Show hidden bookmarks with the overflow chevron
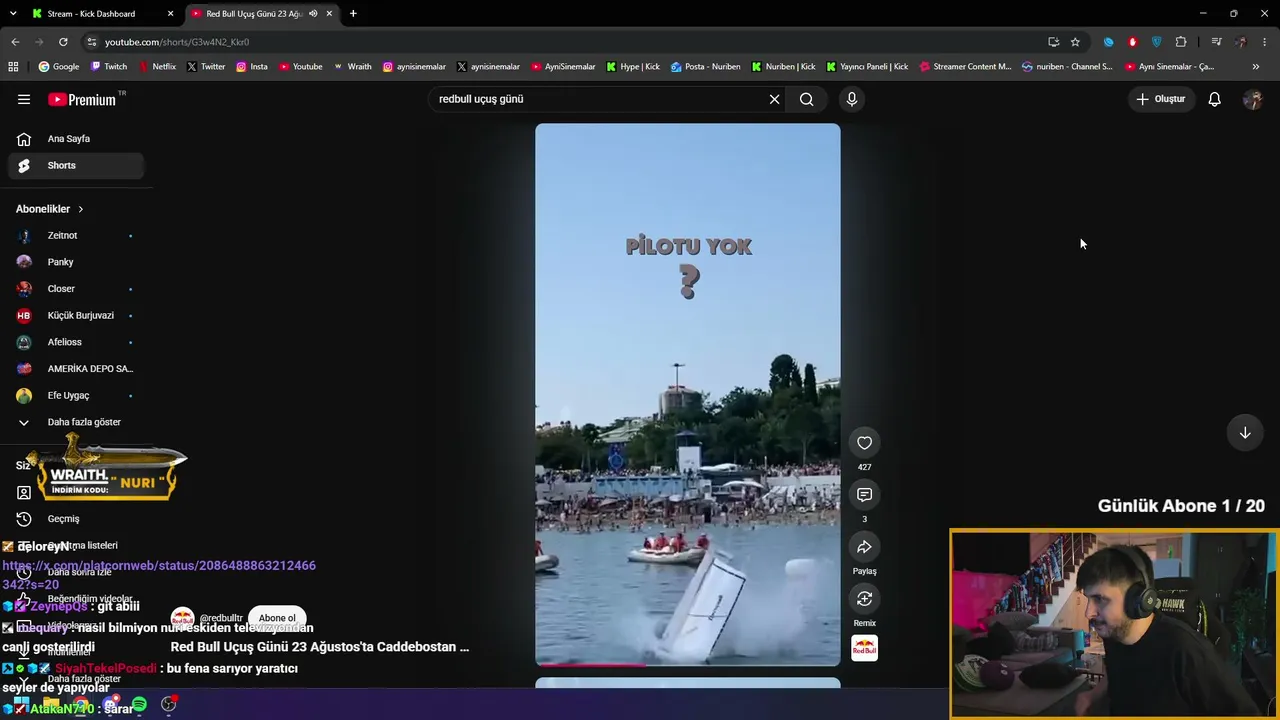The height and width of the screenshot is (720, 1280). [x=1256, y=67]
